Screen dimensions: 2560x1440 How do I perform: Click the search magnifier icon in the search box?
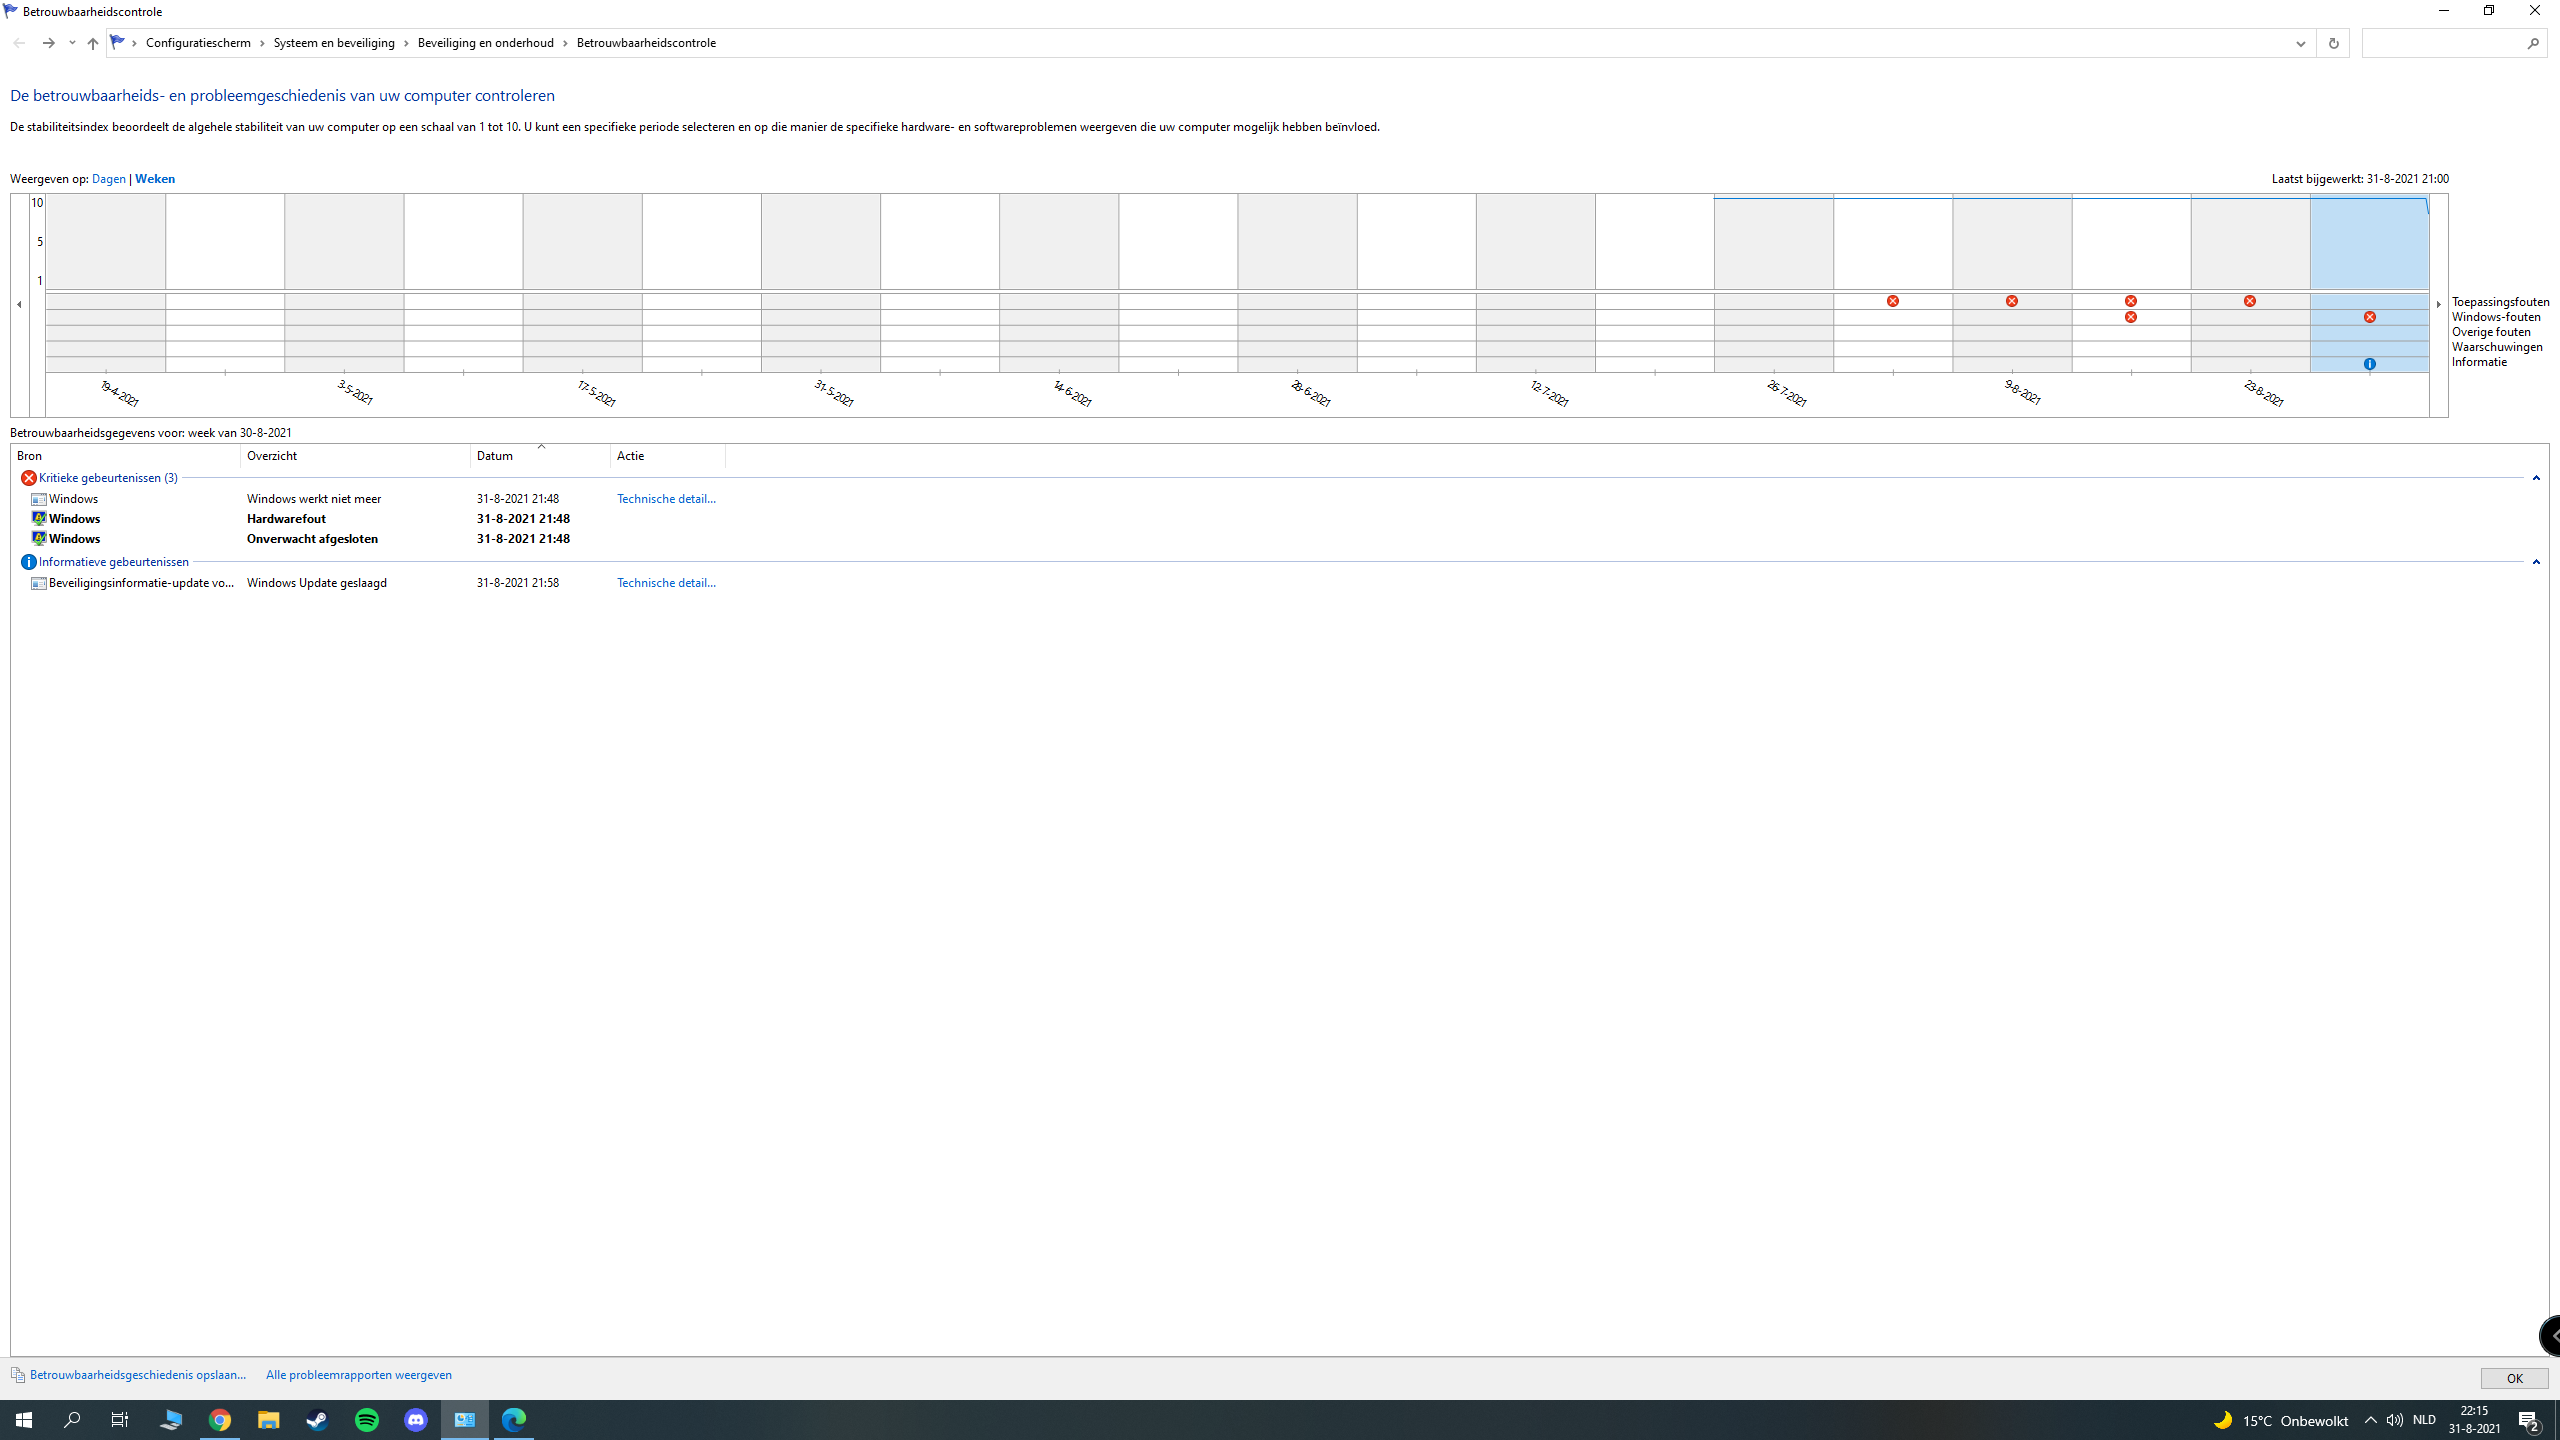[2533, 43]
